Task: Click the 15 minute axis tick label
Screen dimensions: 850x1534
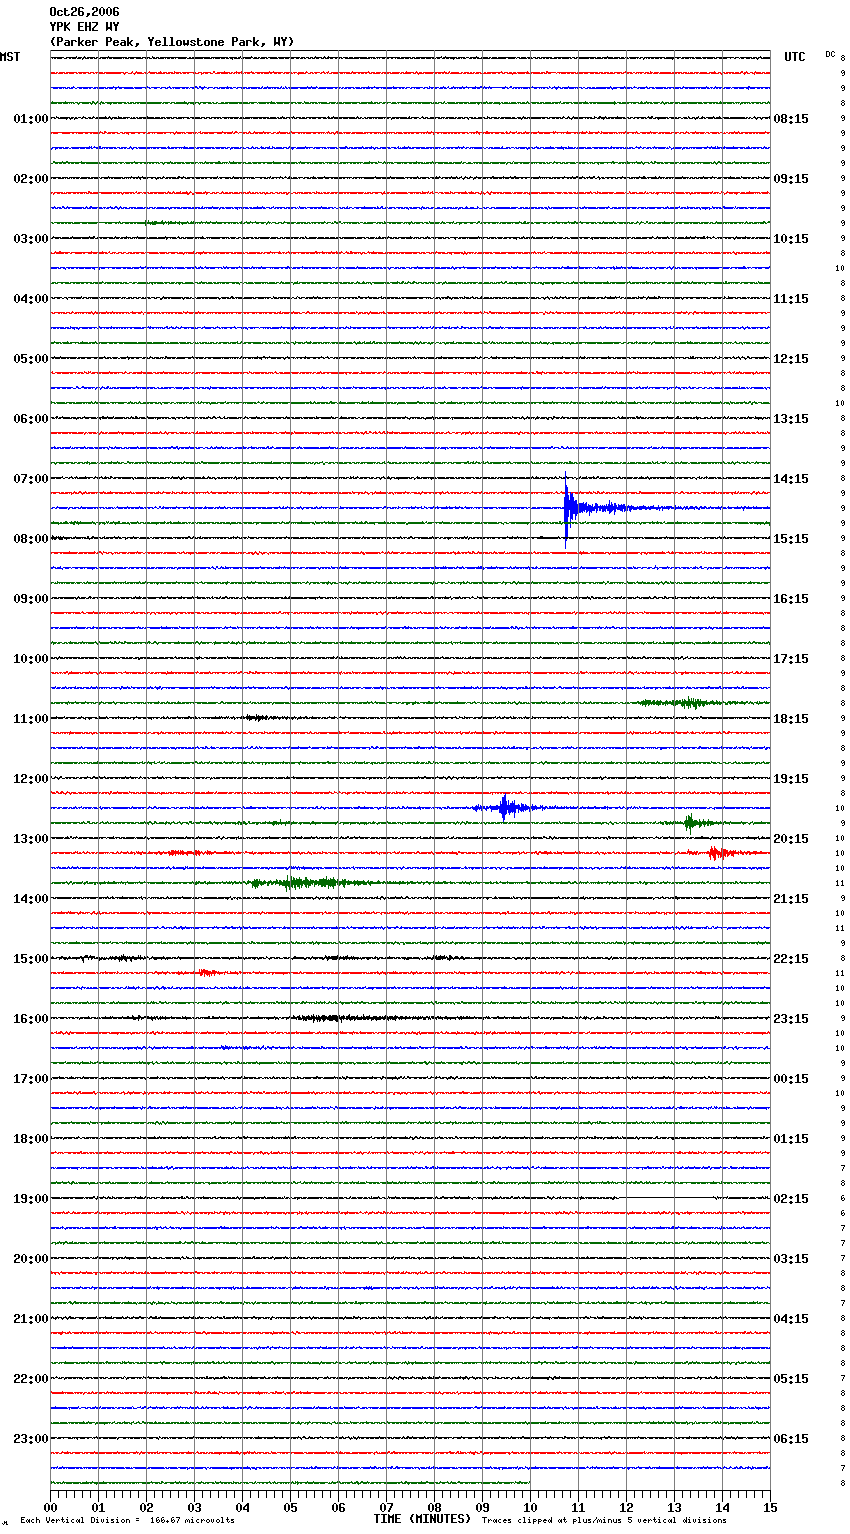Action: 770,1507
